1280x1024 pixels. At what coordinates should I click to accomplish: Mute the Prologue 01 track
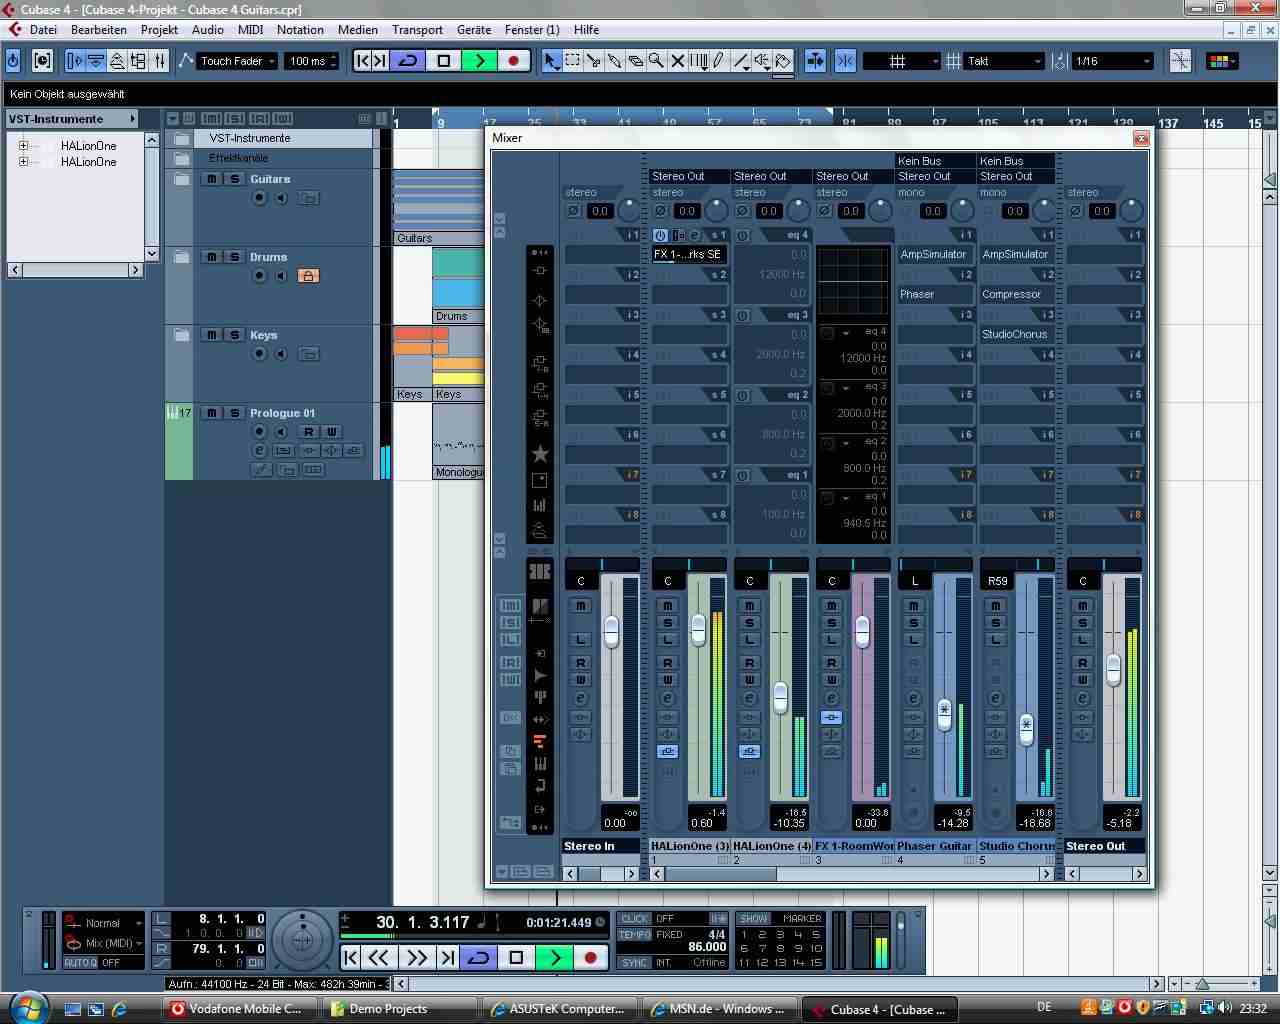click(x=212, y=413)
